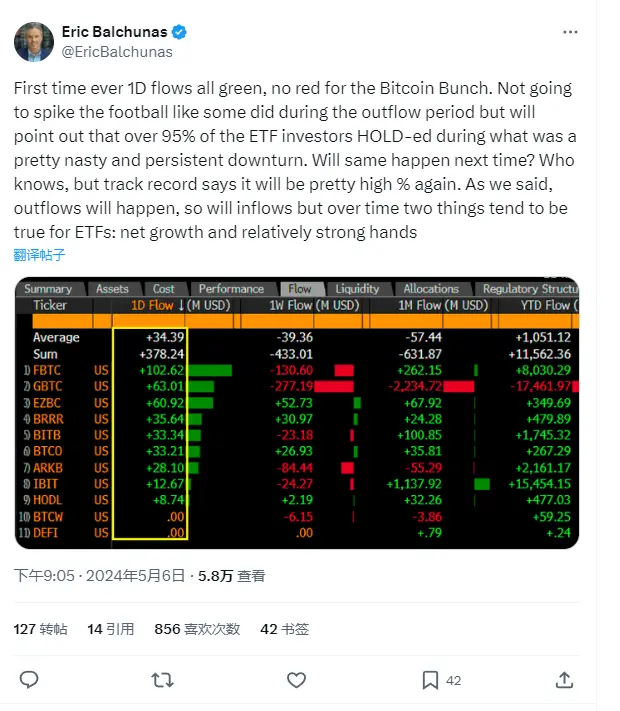Click the repost arrows icon
The image size is (620, 711).
pos(162,680)
